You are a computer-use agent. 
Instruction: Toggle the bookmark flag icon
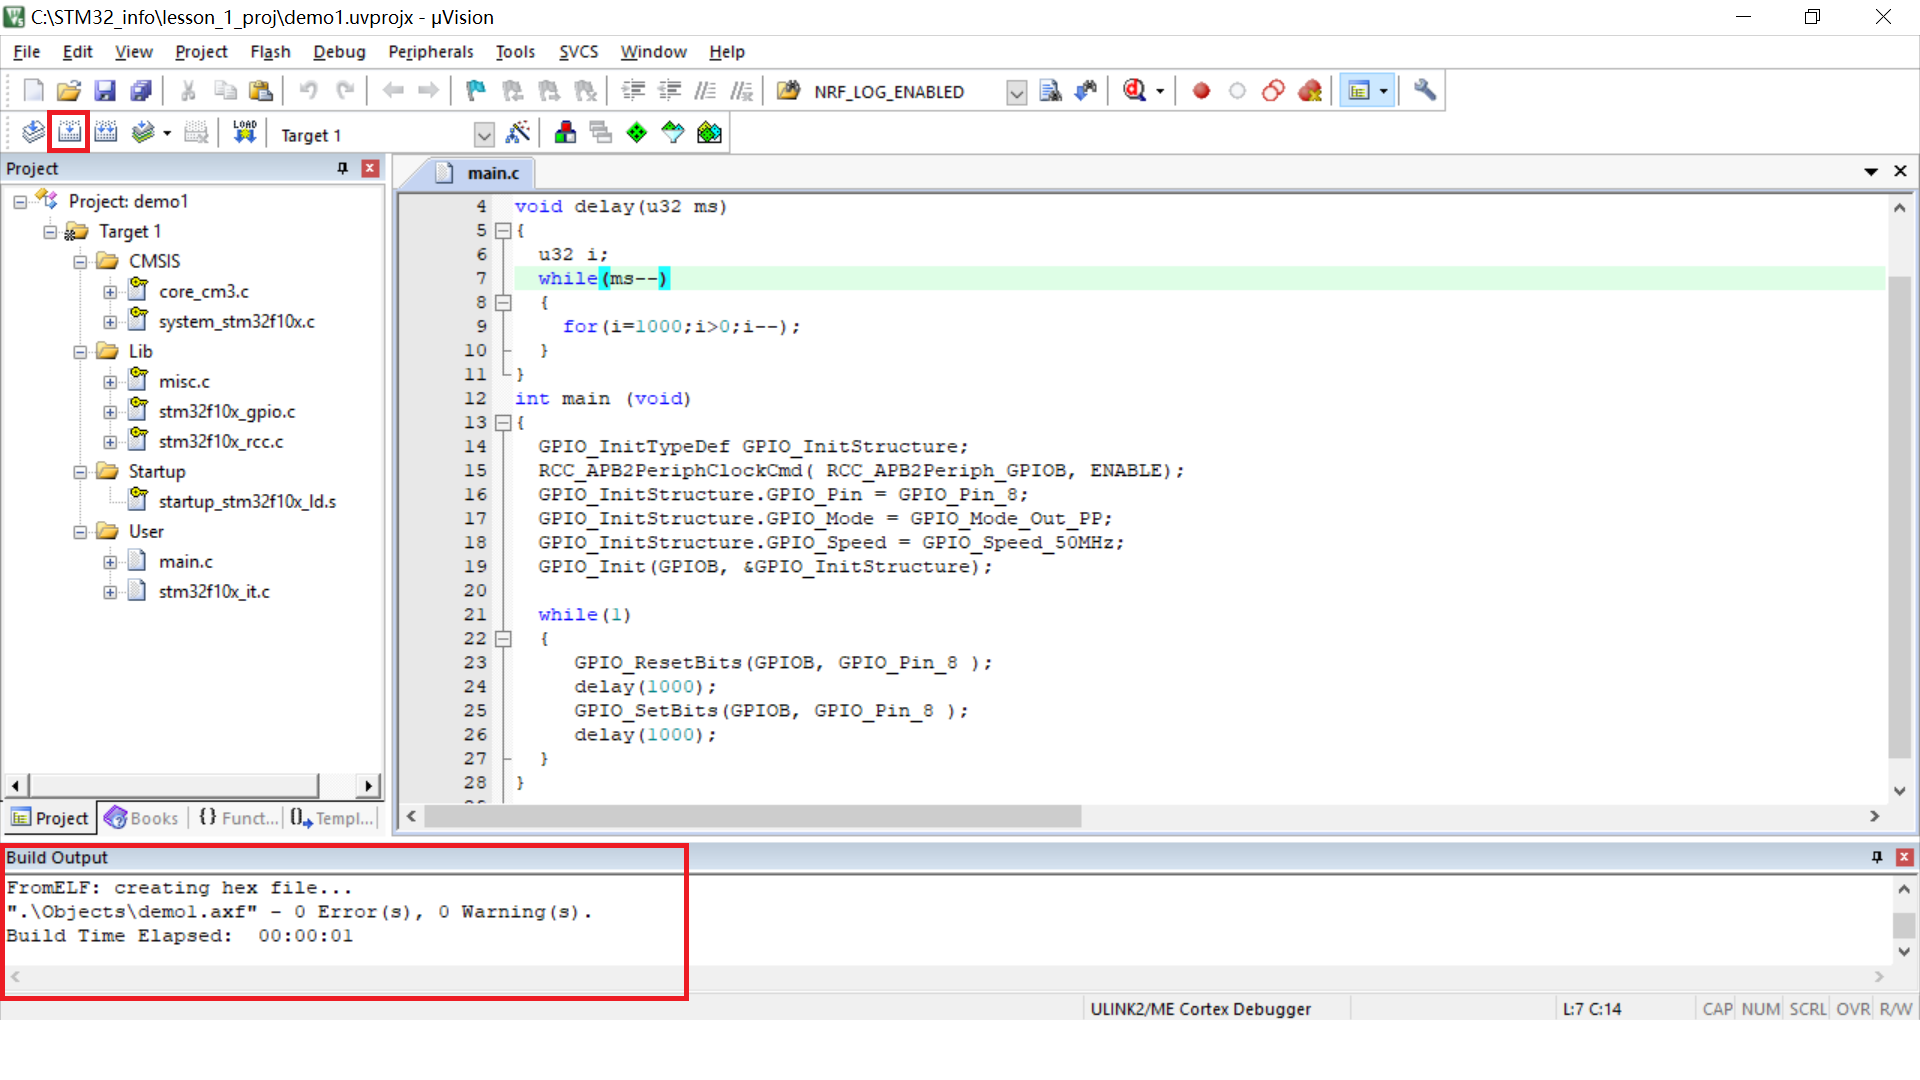tap(475, 91)
